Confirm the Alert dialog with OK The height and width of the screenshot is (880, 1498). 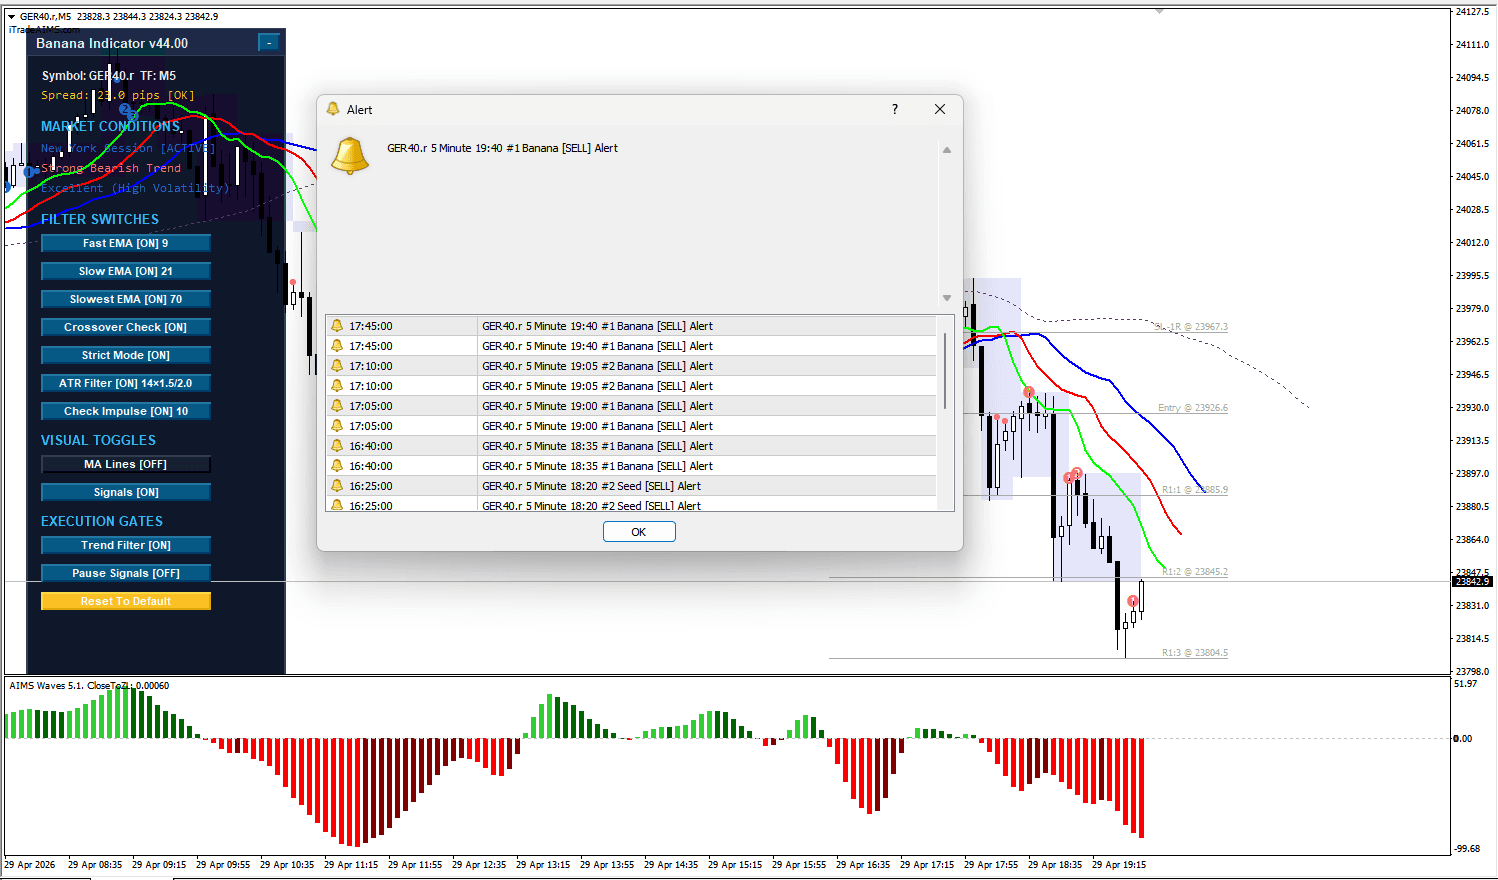639,532
